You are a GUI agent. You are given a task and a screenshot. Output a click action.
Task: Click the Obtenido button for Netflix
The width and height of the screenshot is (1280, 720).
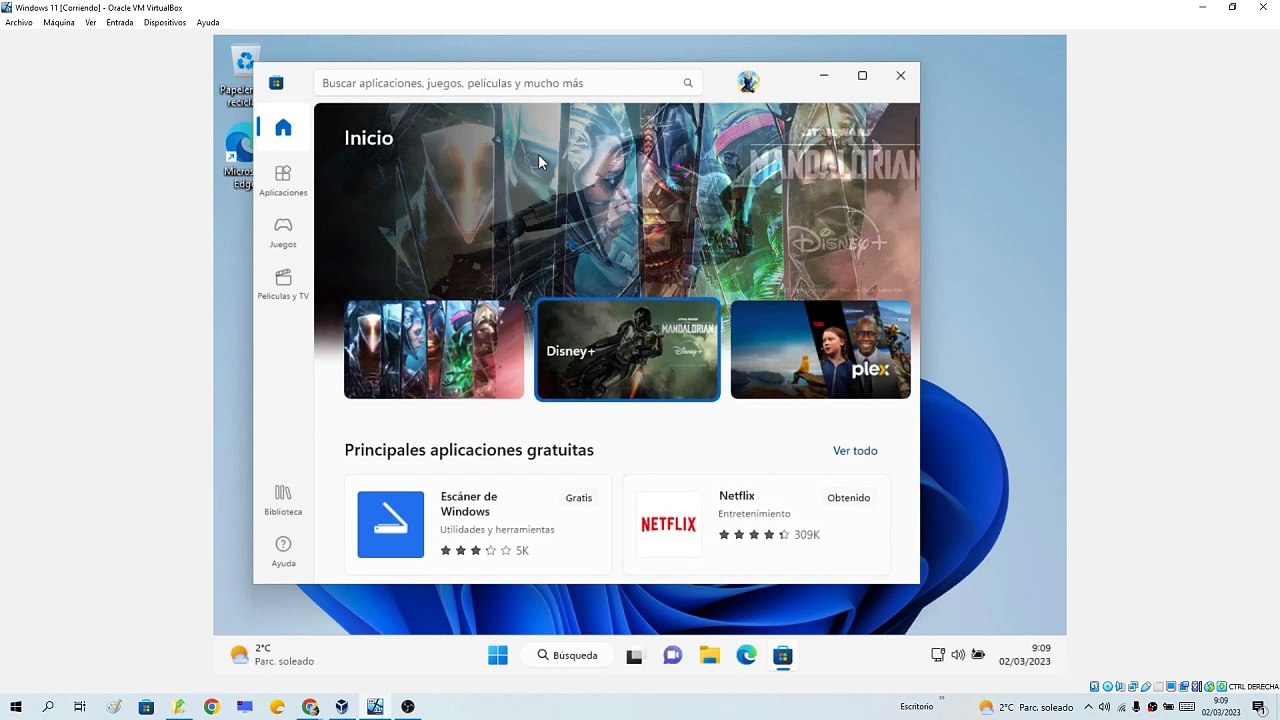tap(849, 498)
